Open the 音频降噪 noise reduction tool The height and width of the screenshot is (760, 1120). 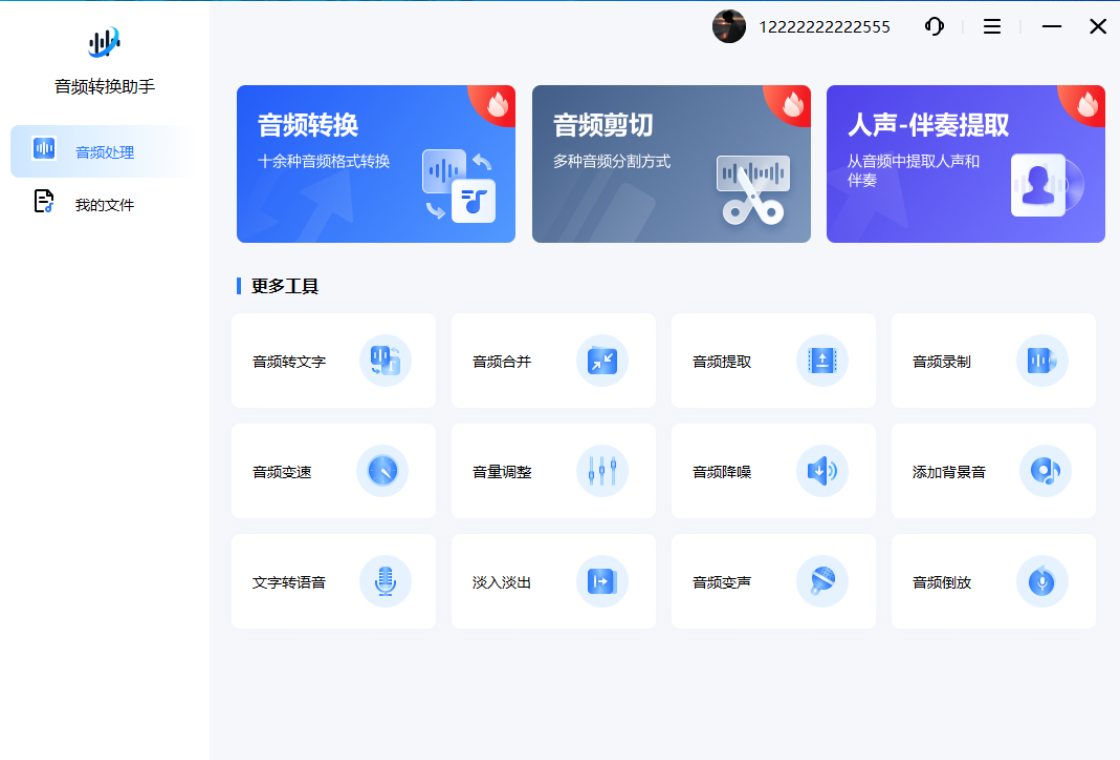click(x=773, y=471)
